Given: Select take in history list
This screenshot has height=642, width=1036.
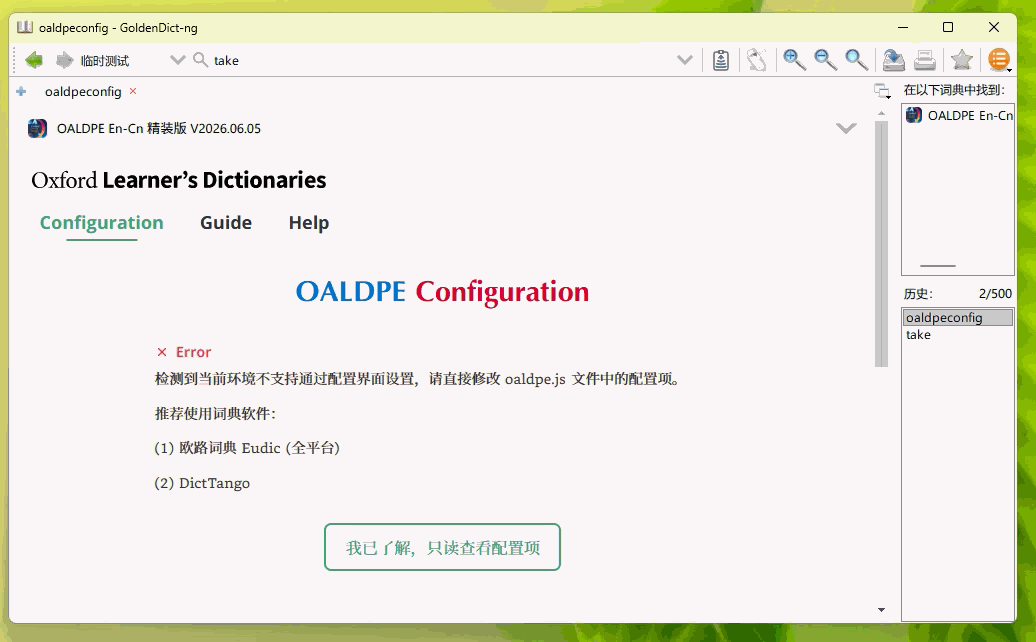Looking at the screenshot, I should pyautogui.click(x=958, y=335).
